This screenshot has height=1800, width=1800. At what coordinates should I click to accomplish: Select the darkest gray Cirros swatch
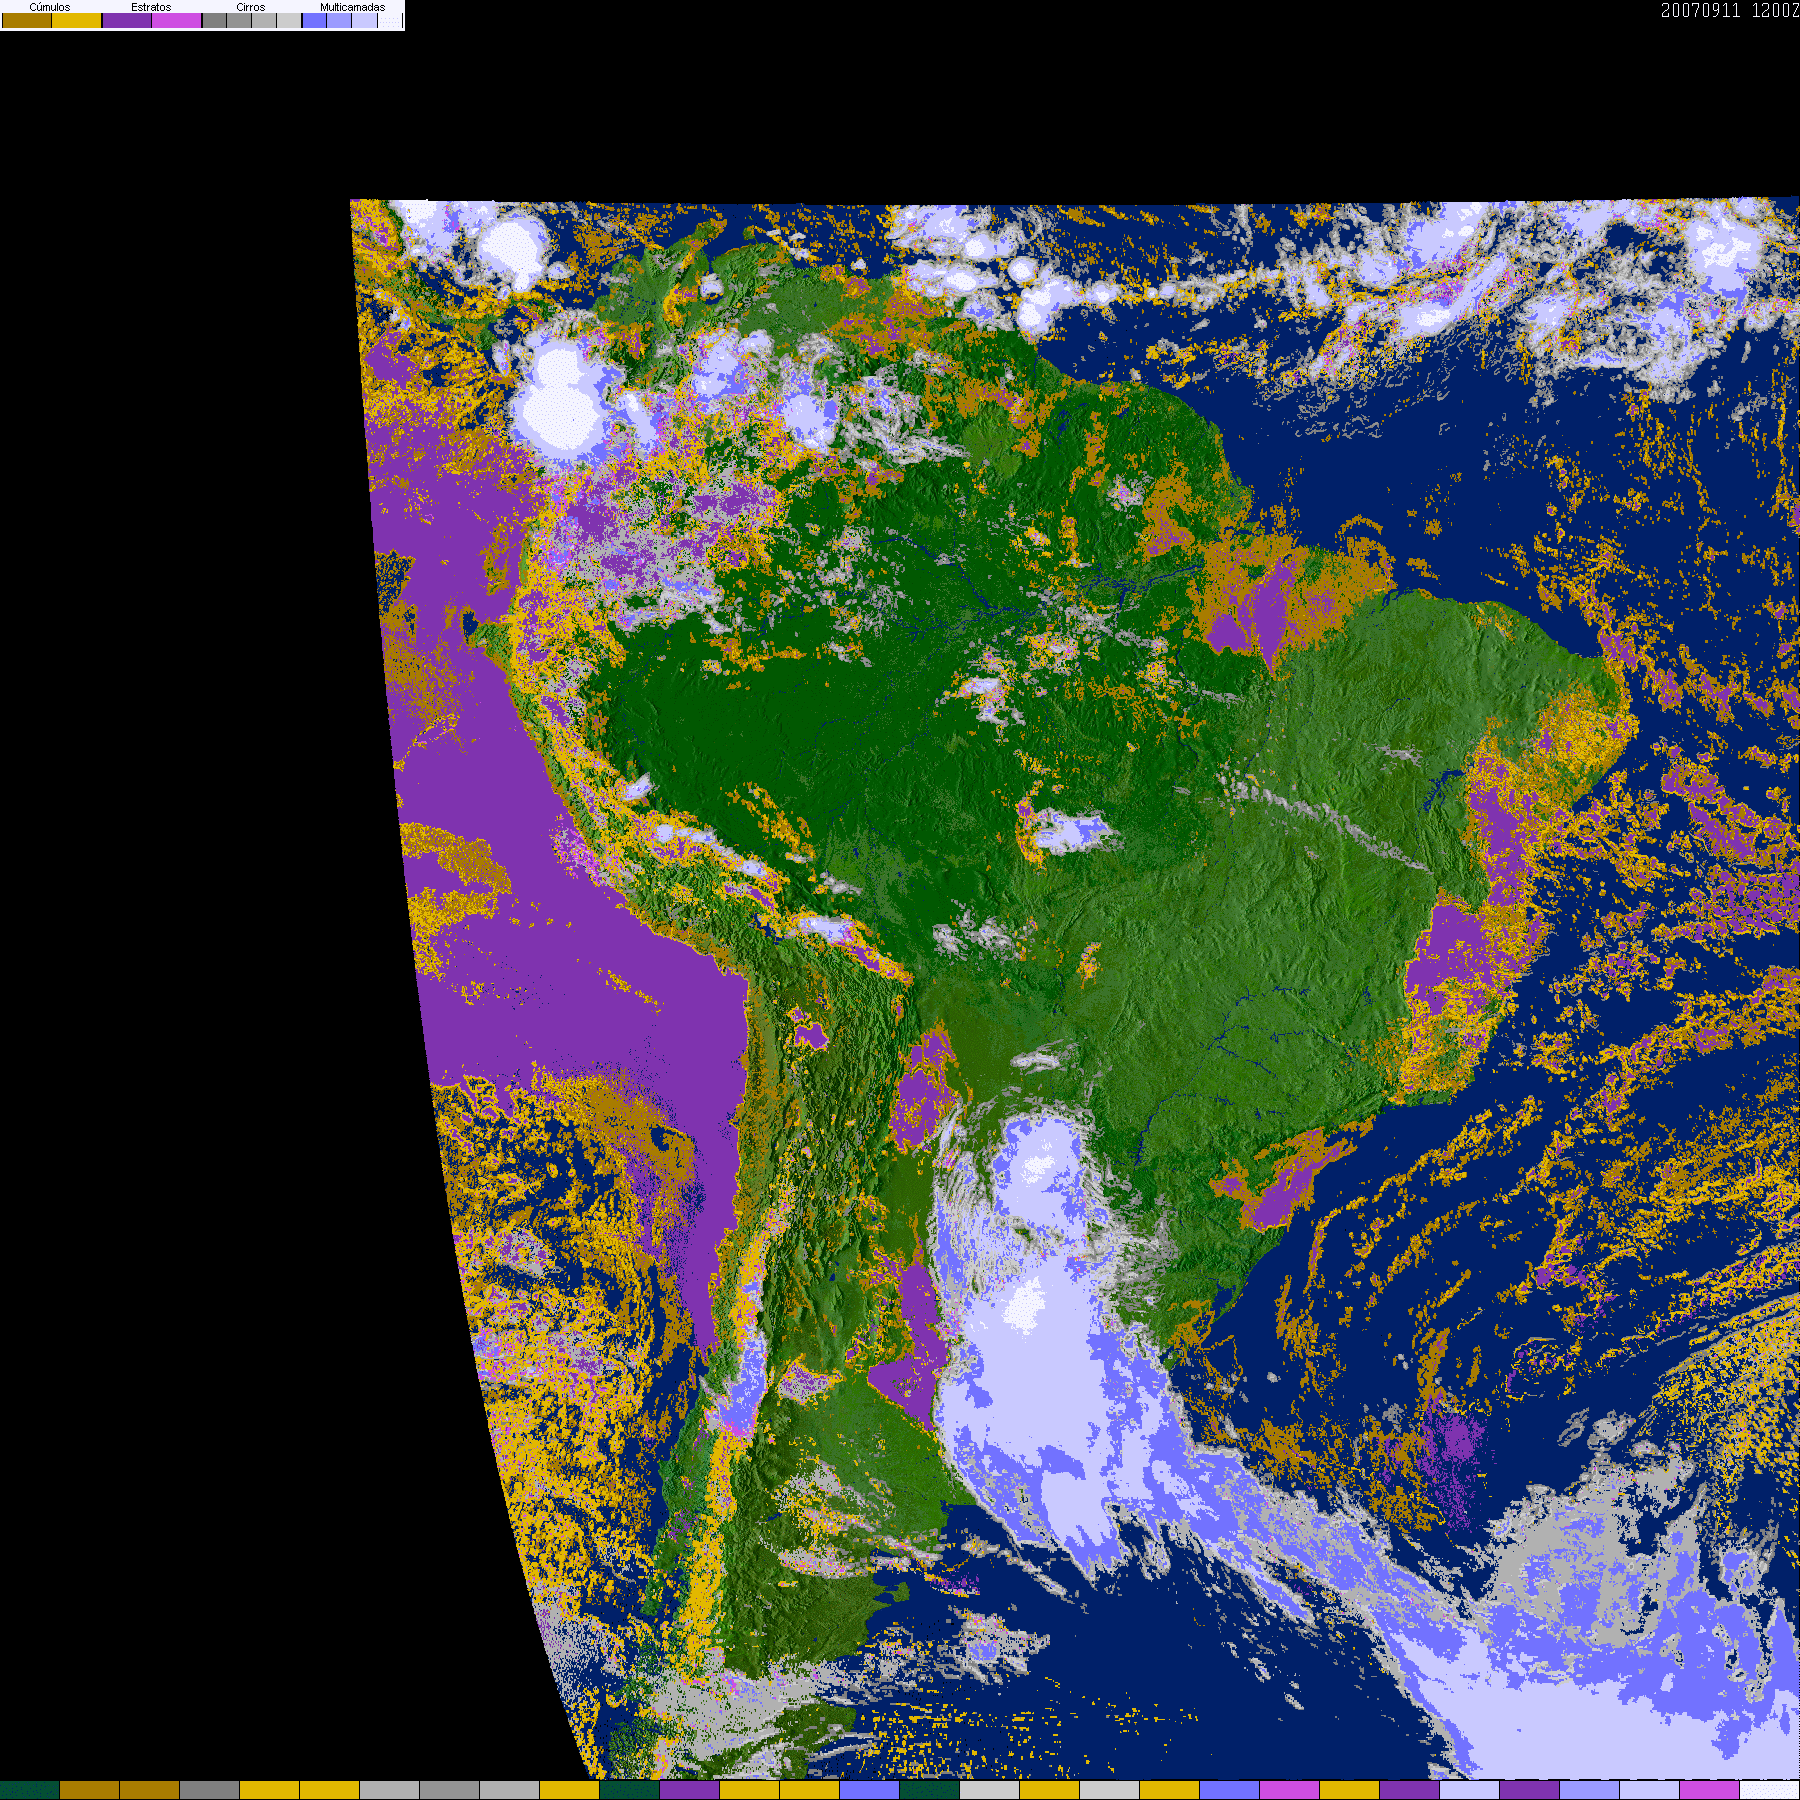(x=214, y=21)
